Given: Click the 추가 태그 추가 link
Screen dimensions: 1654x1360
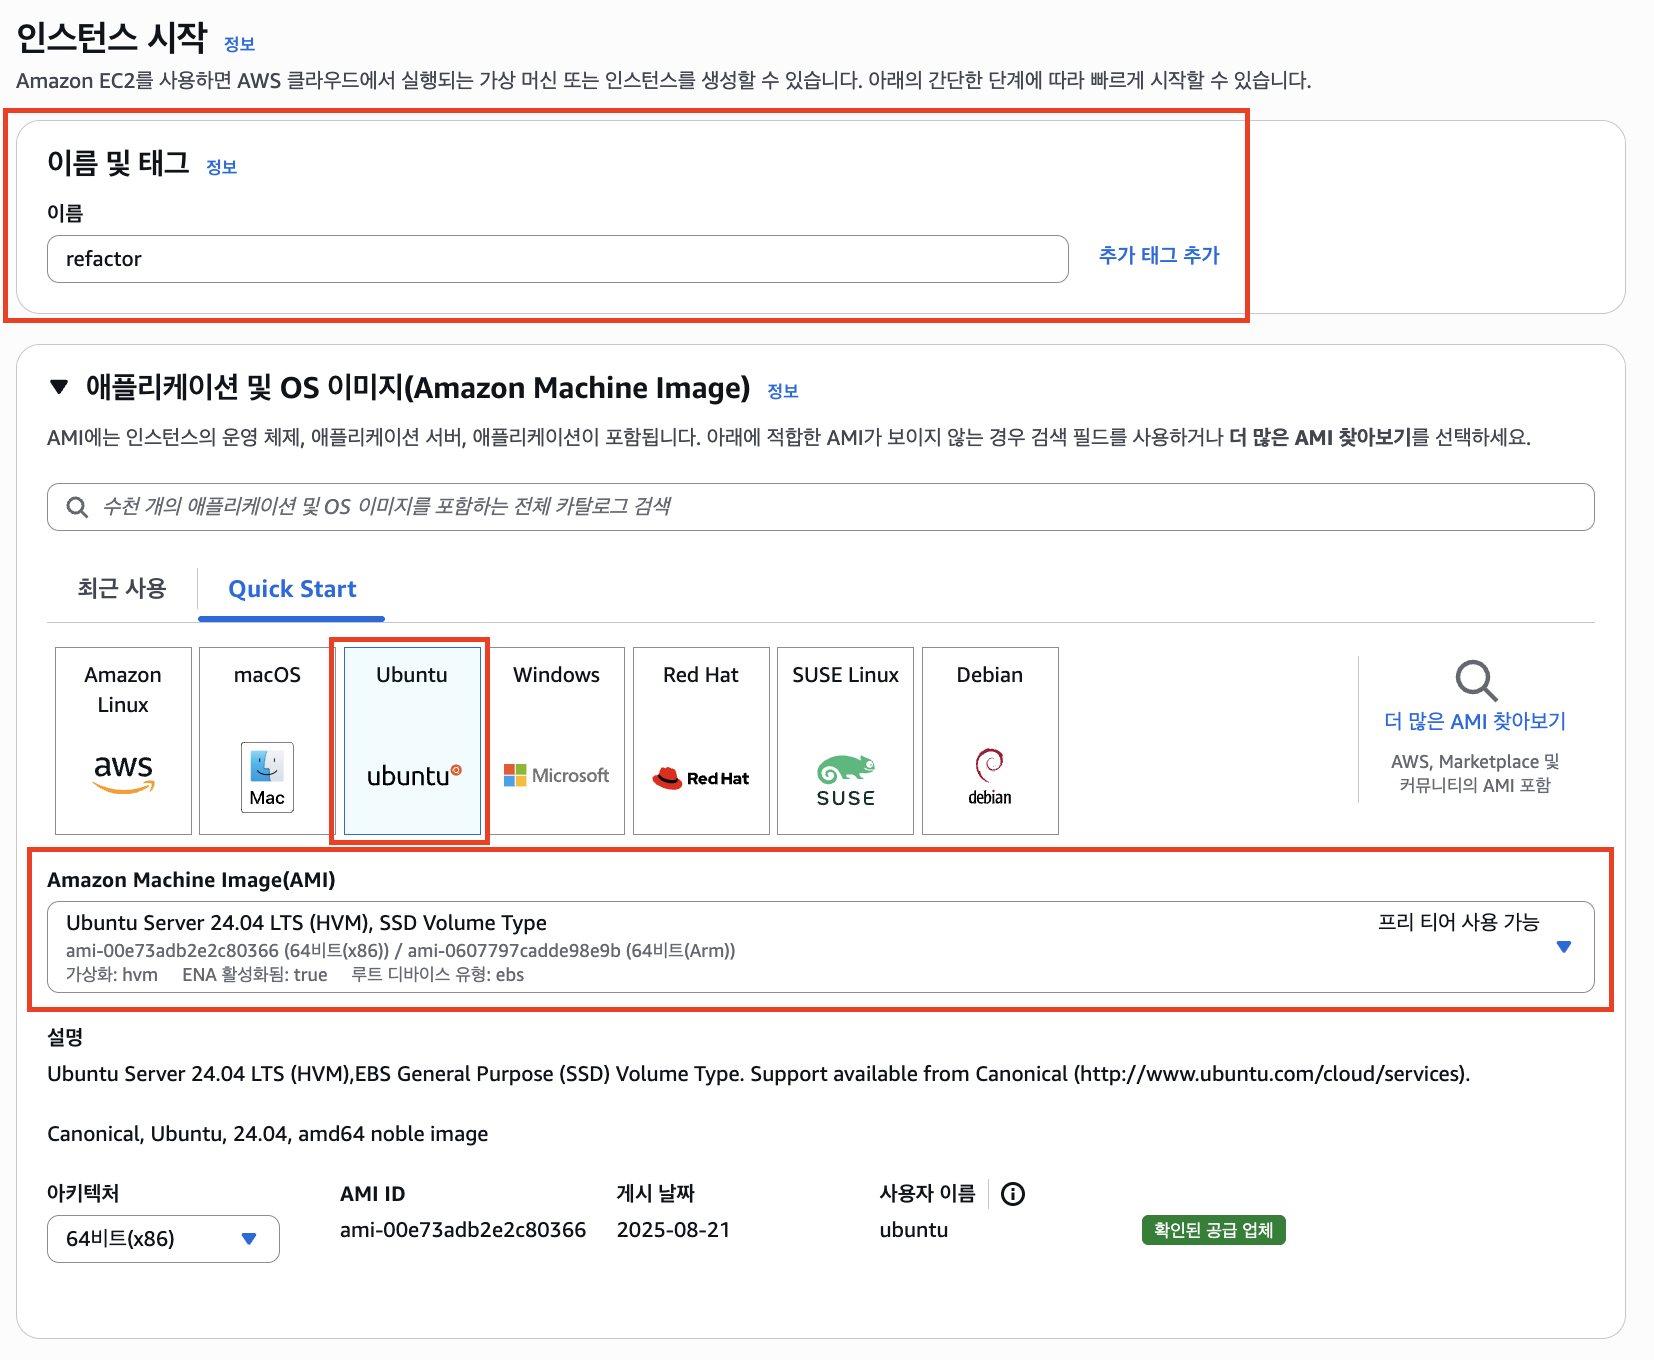Looking at the screenshot, I should (1159, 255).
